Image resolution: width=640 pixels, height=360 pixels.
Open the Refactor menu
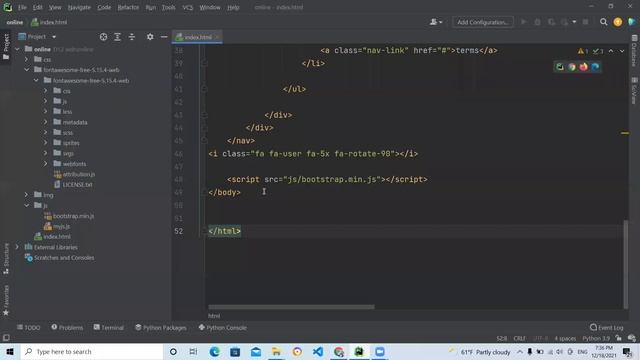click(128, 7)
